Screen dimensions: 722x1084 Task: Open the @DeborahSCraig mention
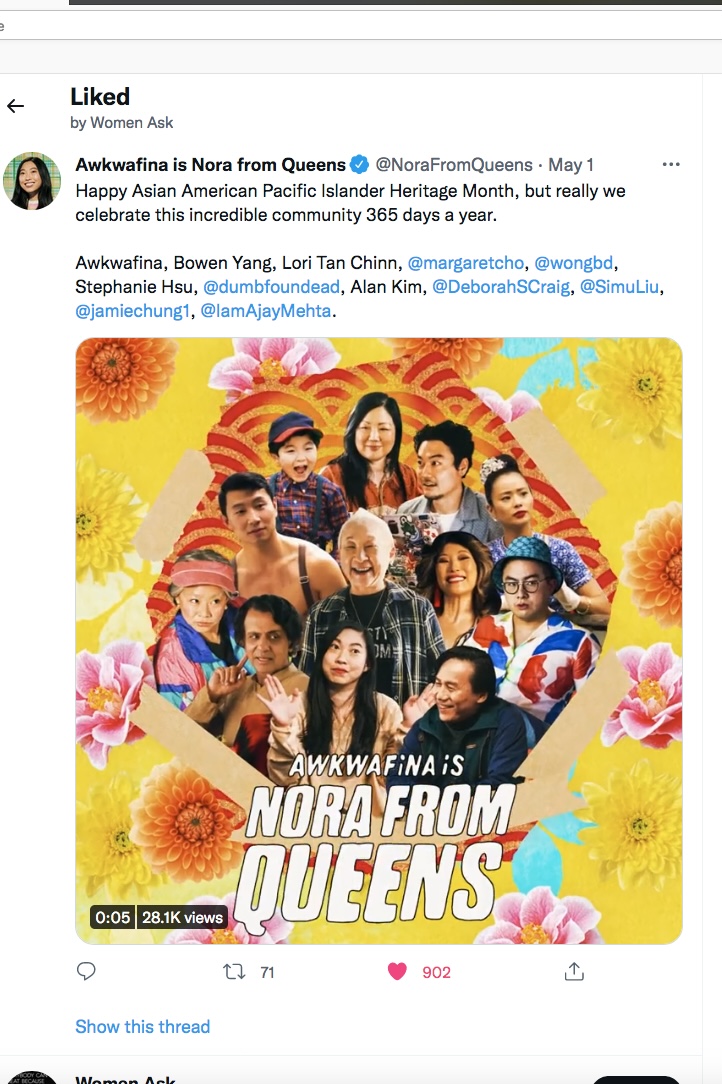501,287
